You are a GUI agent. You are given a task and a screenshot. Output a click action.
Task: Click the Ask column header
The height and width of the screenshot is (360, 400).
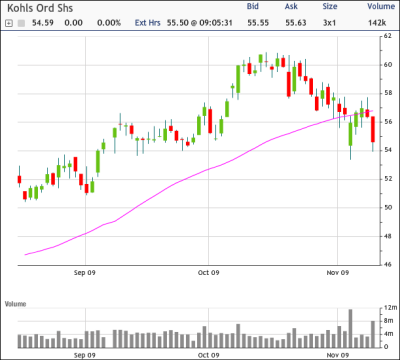291,6
